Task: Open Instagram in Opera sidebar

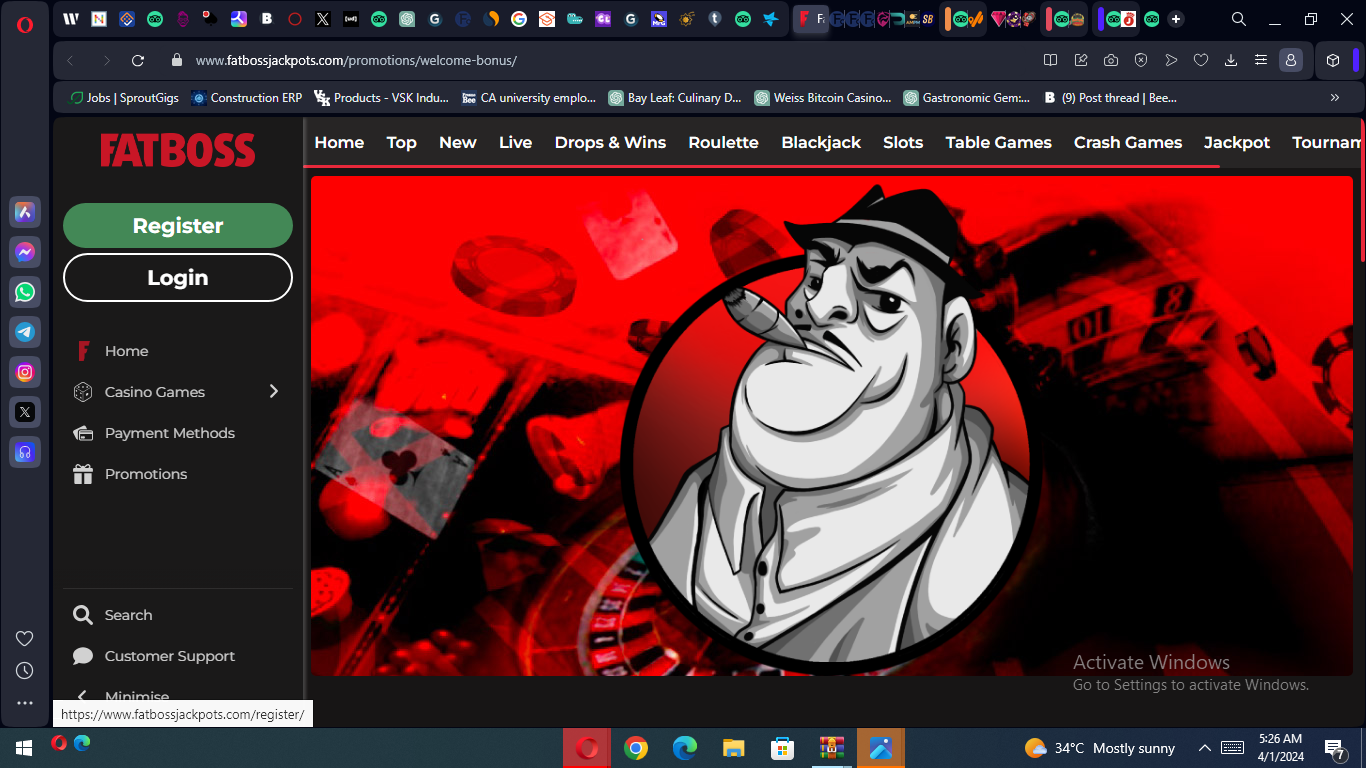Action: coord(25,372)
